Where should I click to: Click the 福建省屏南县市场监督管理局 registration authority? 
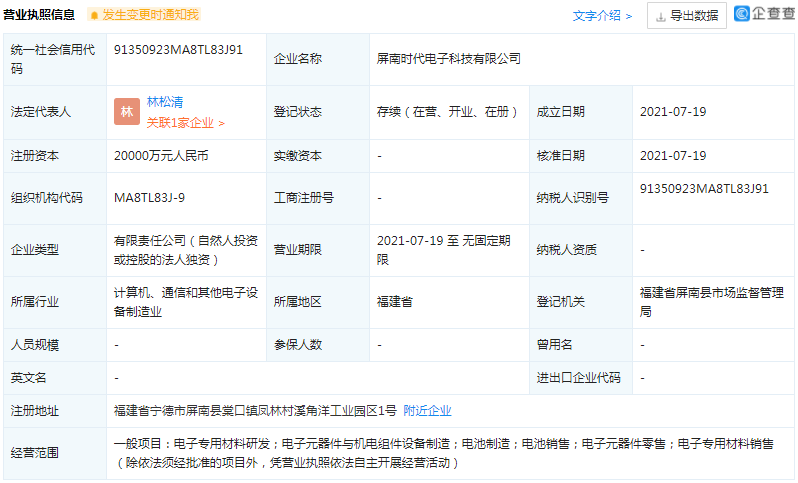[713, 301]
